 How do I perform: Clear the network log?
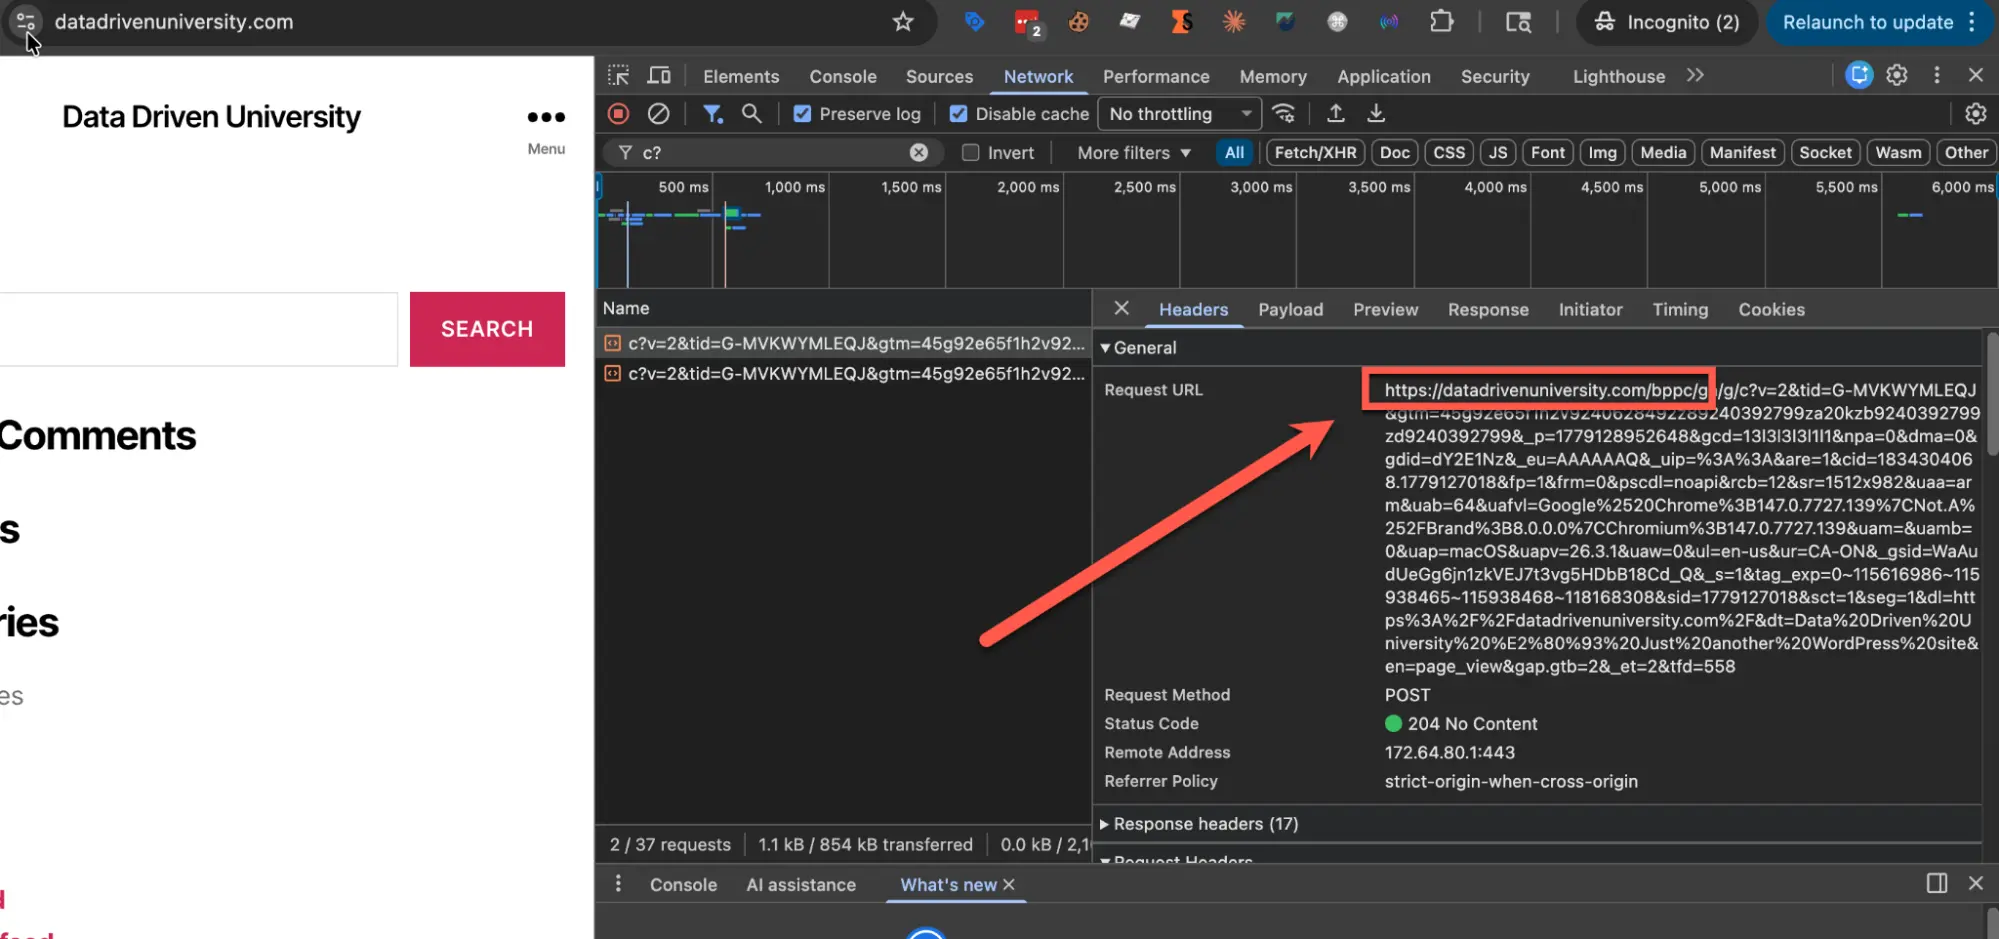[658, 114]
